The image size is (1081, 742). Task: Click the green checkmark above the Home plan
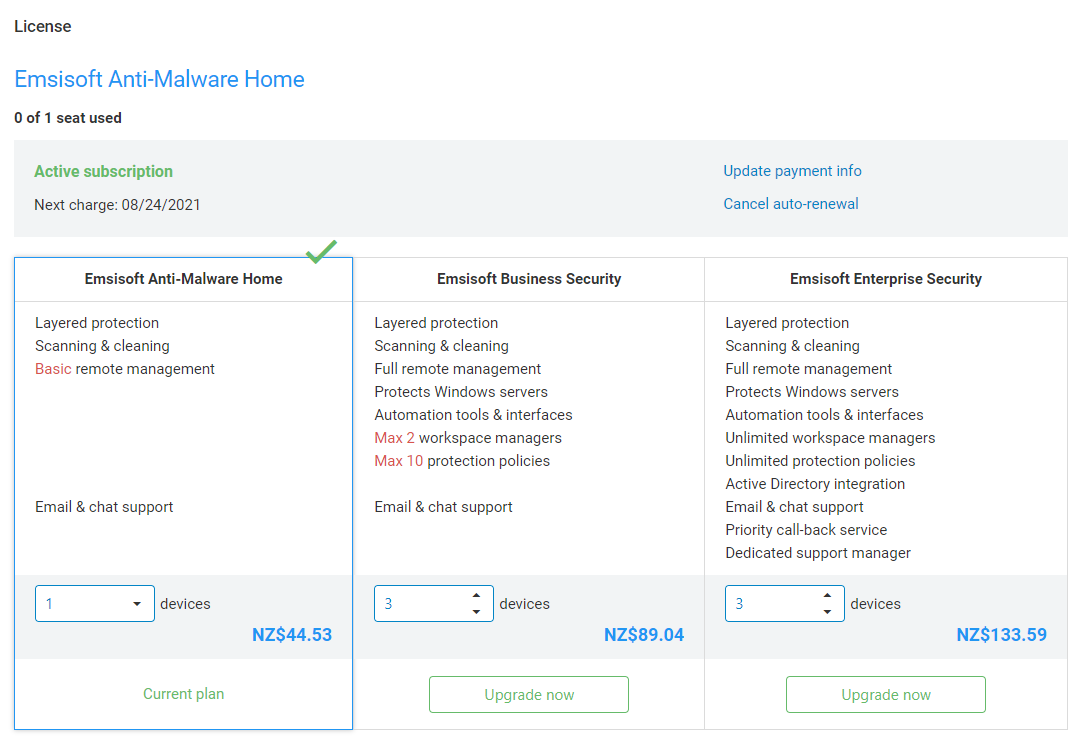(321, 252)
